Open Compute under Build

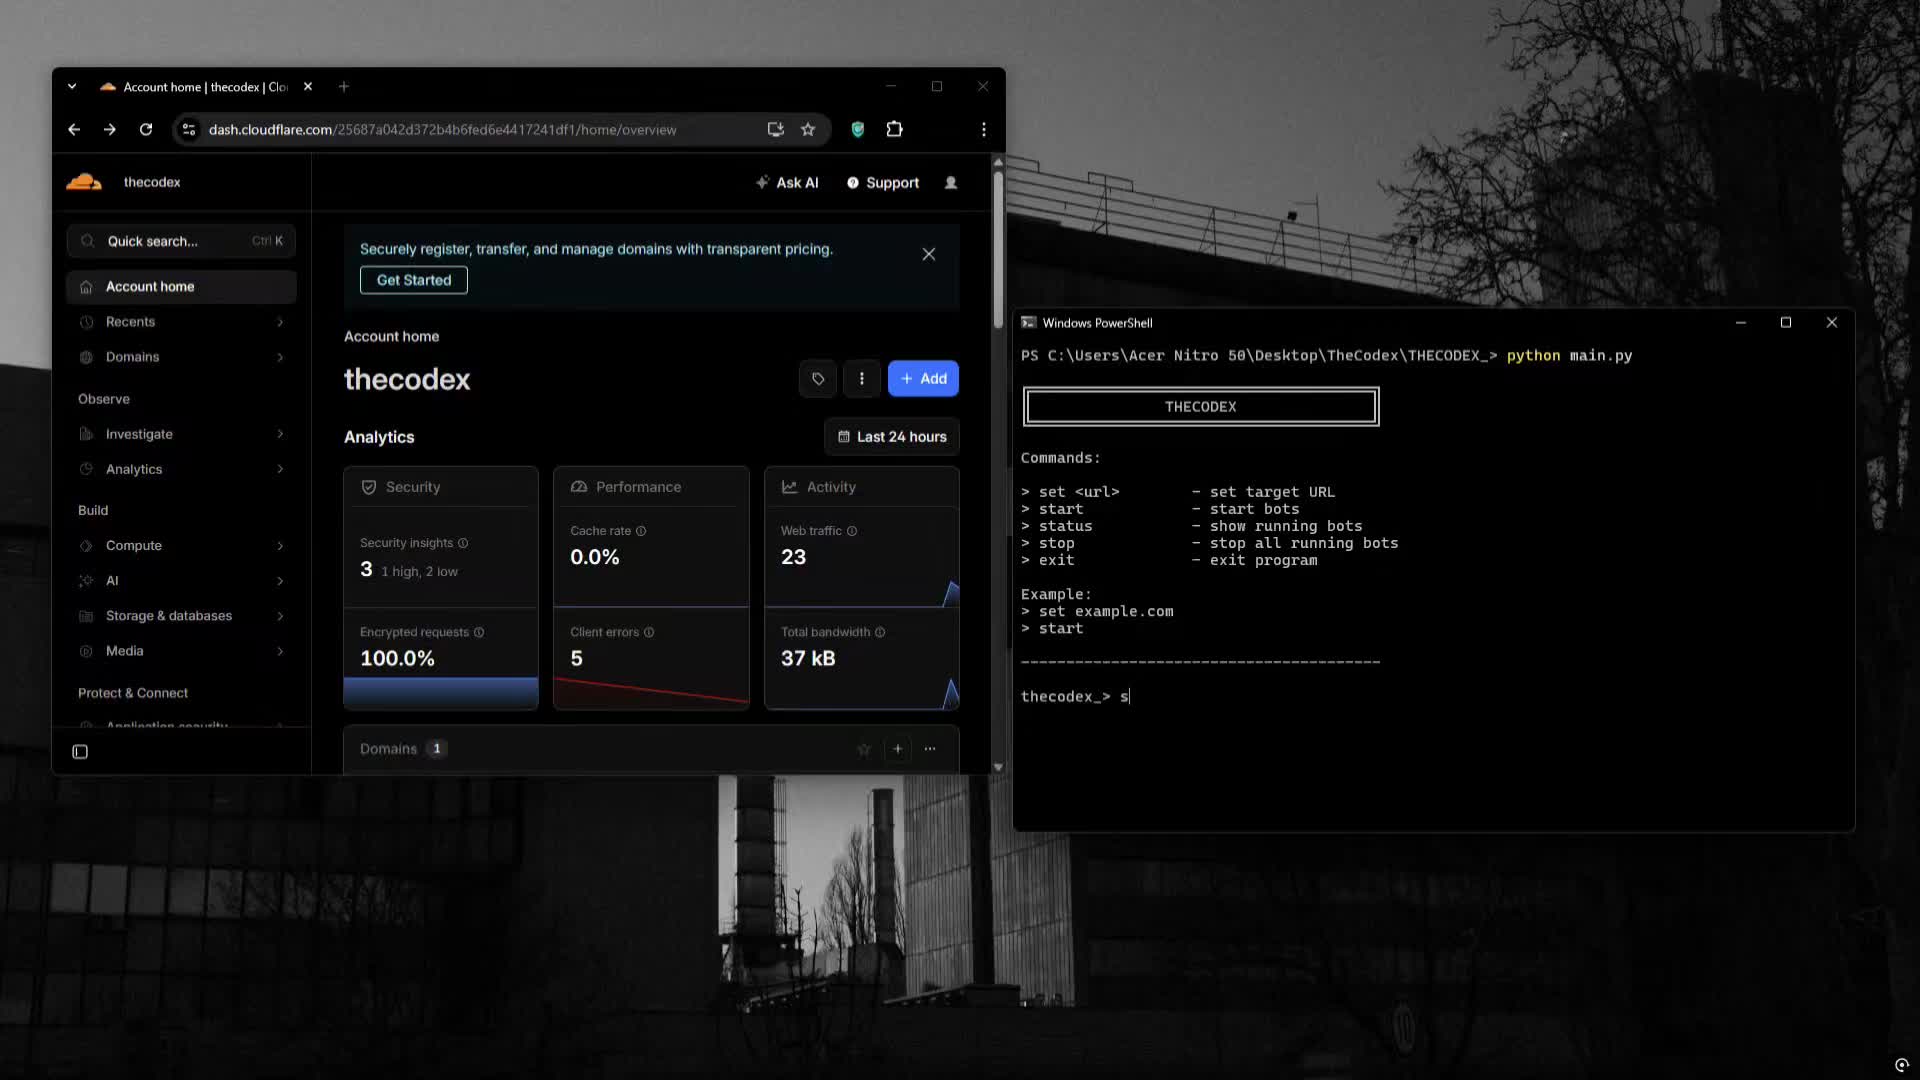point(134,546)
